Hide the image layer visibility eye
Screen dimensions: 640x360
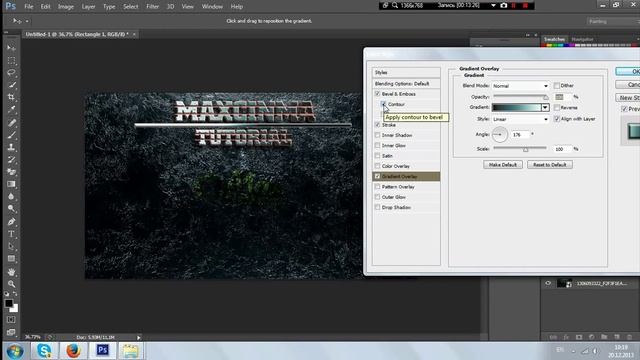[x=548, y=283]
